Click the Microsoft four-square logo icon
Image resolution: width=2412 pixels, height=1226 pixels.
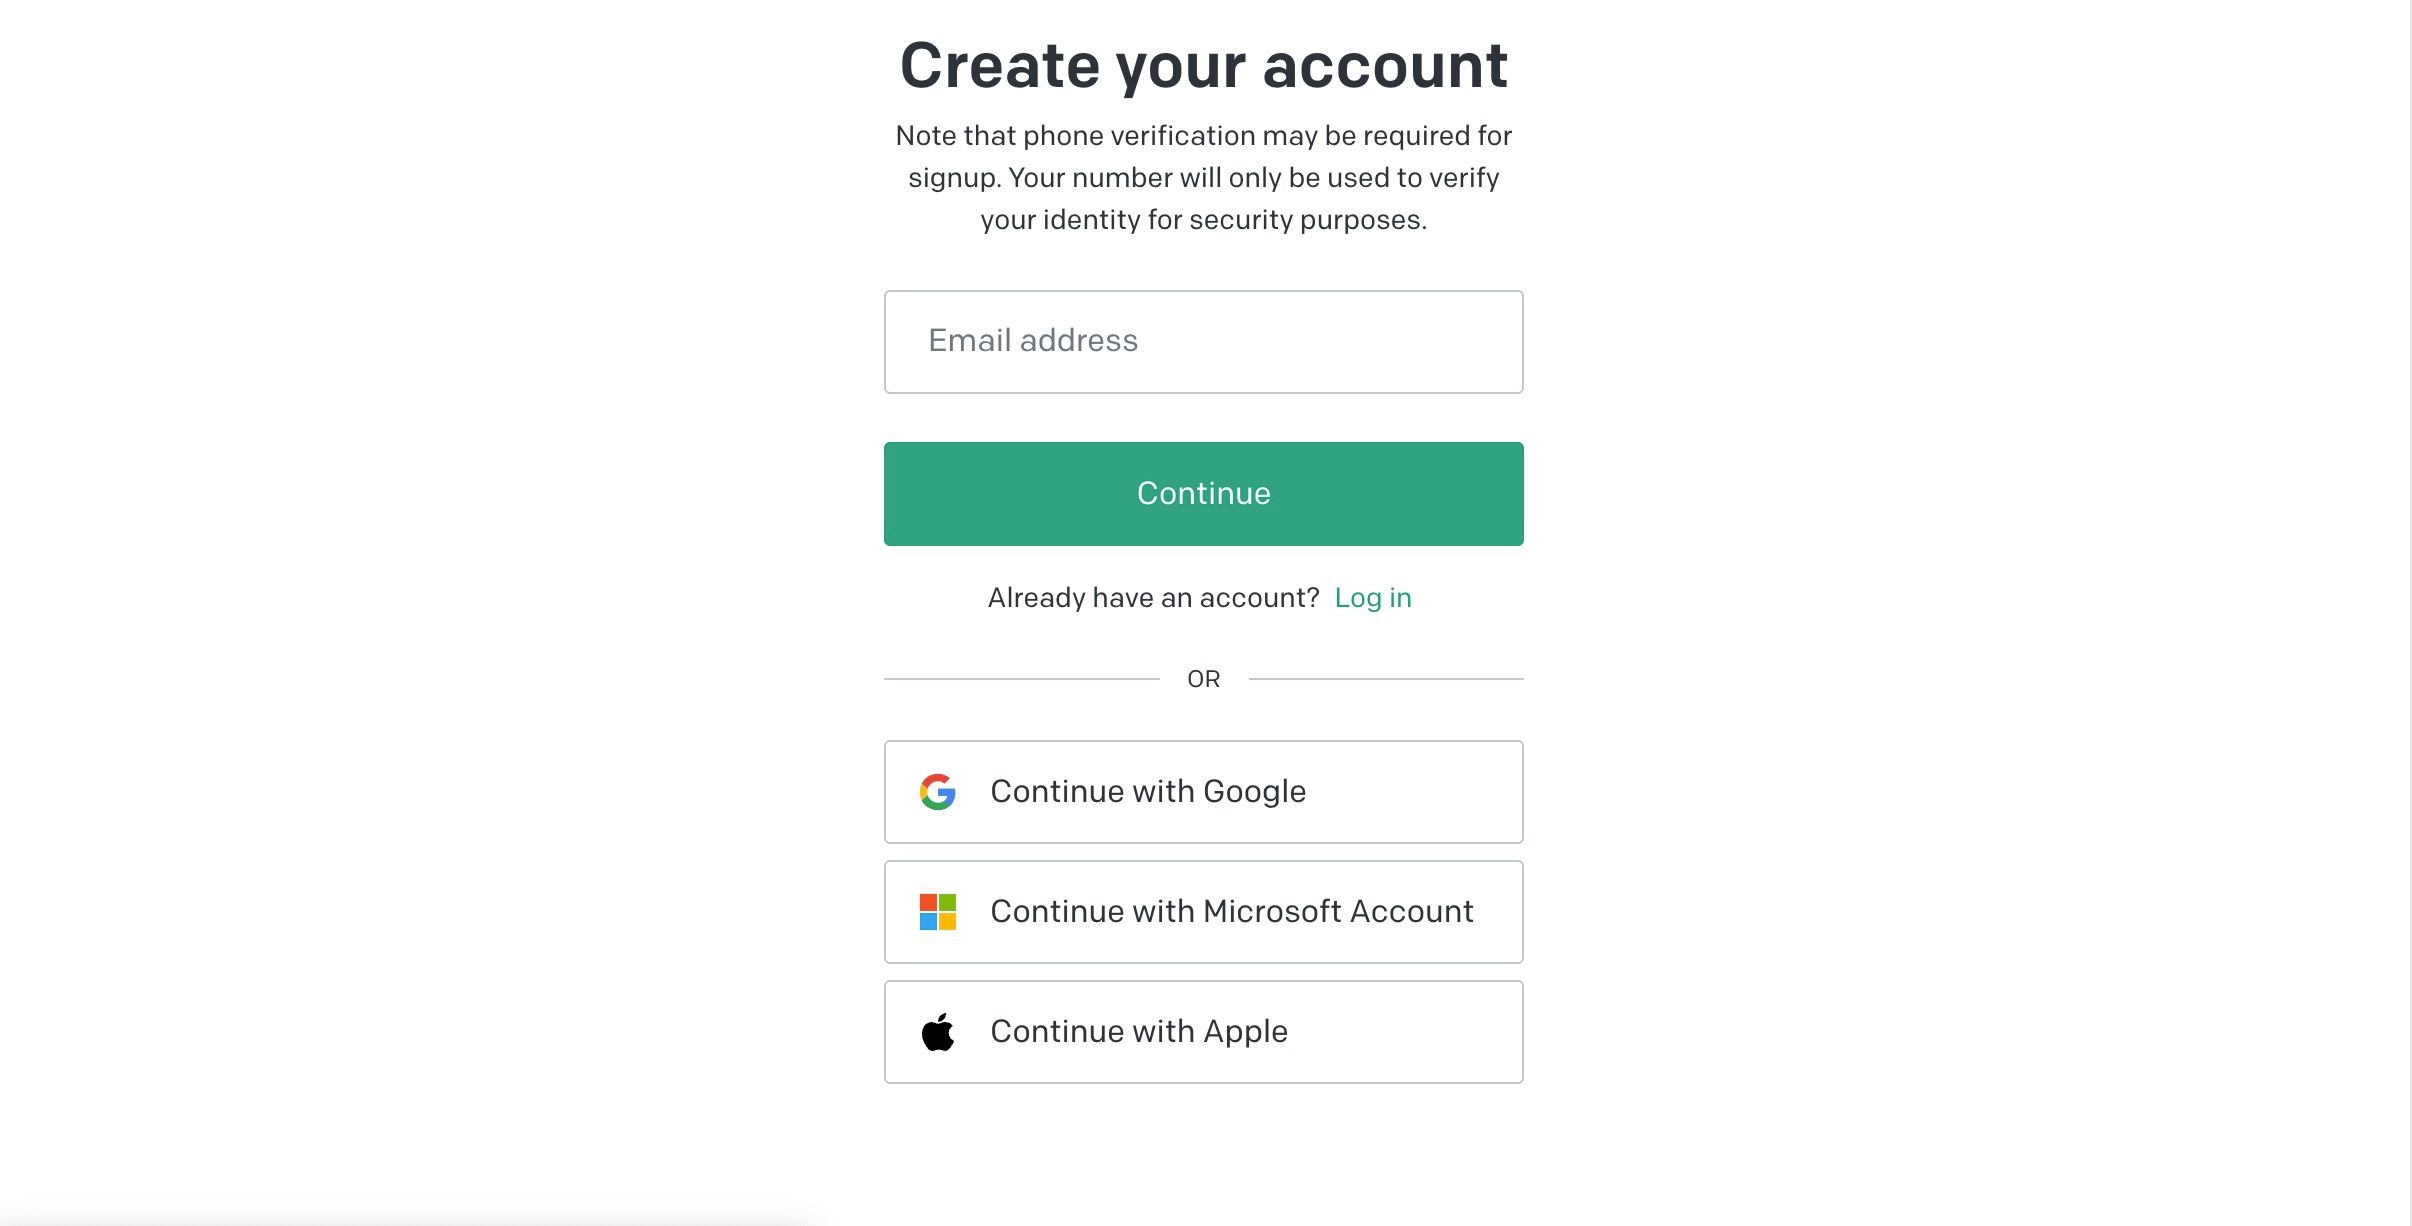[937, 911]
